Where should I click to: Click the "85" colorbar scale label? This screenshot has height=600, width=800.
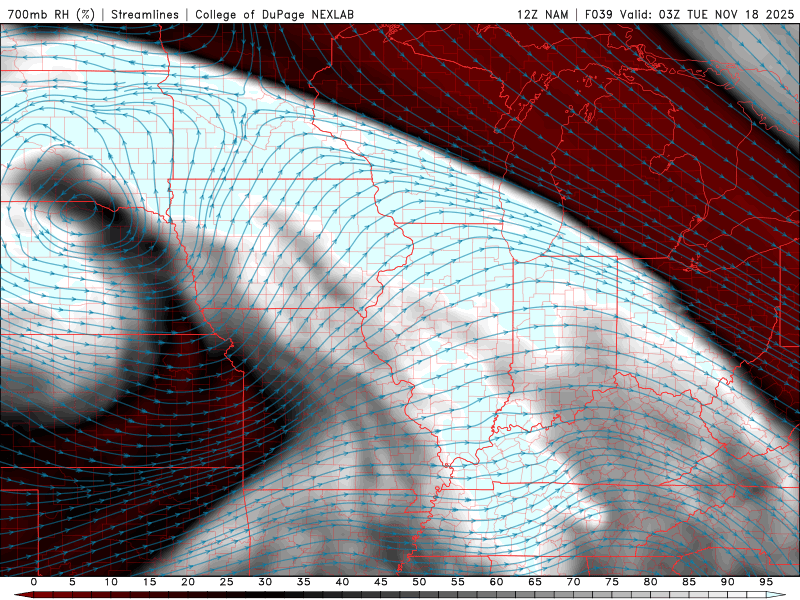point(689,582)
